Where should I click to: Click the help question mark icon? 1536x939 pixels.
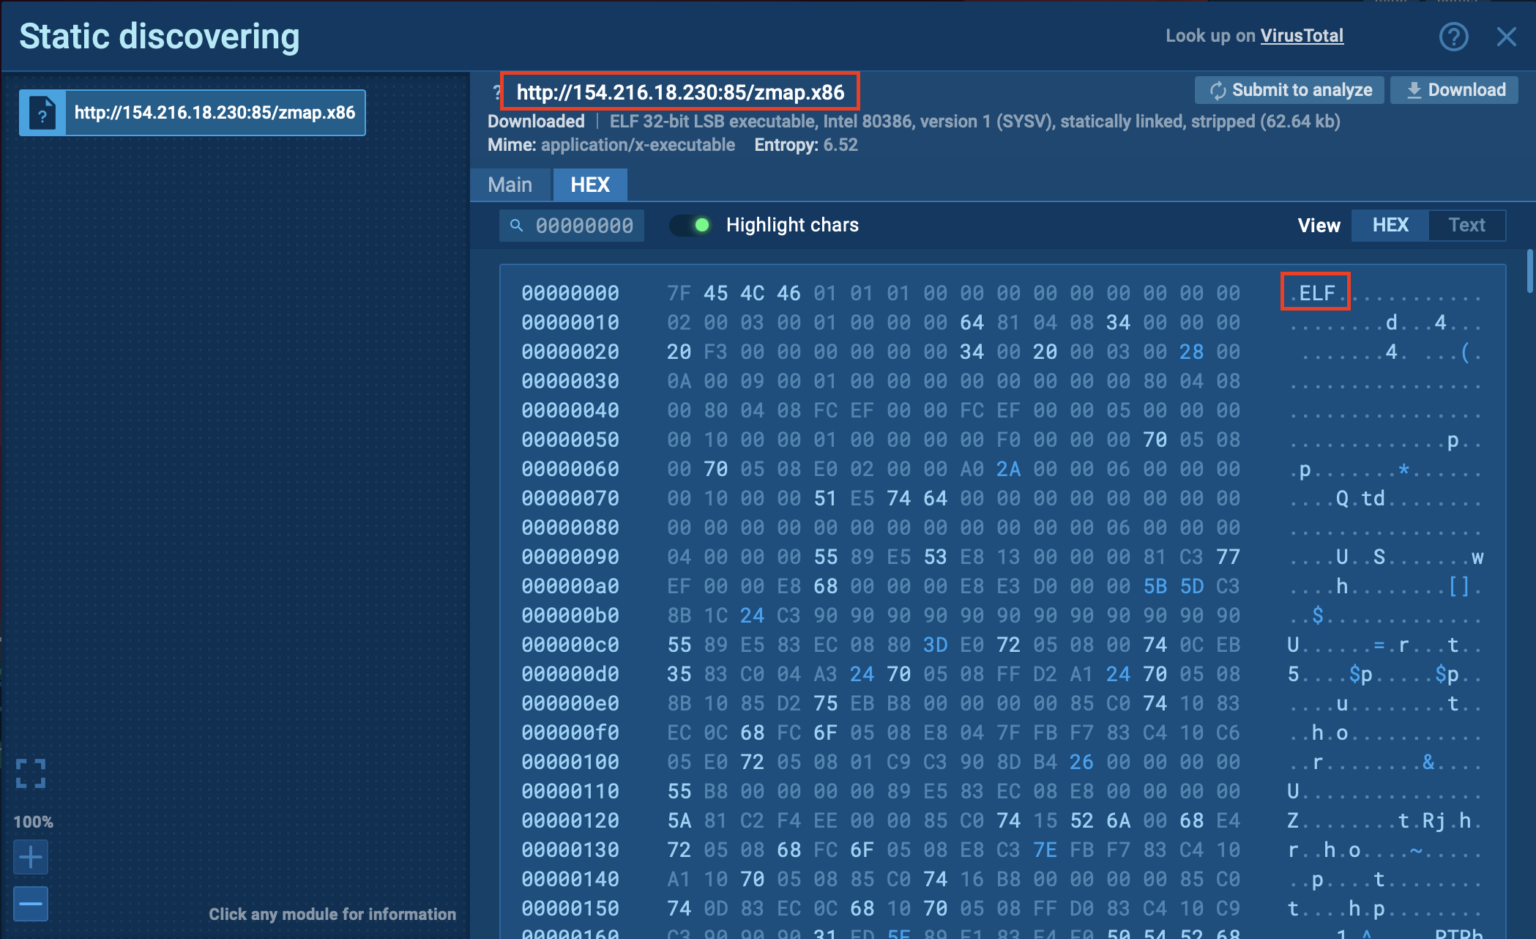[x=1454, y=36]
